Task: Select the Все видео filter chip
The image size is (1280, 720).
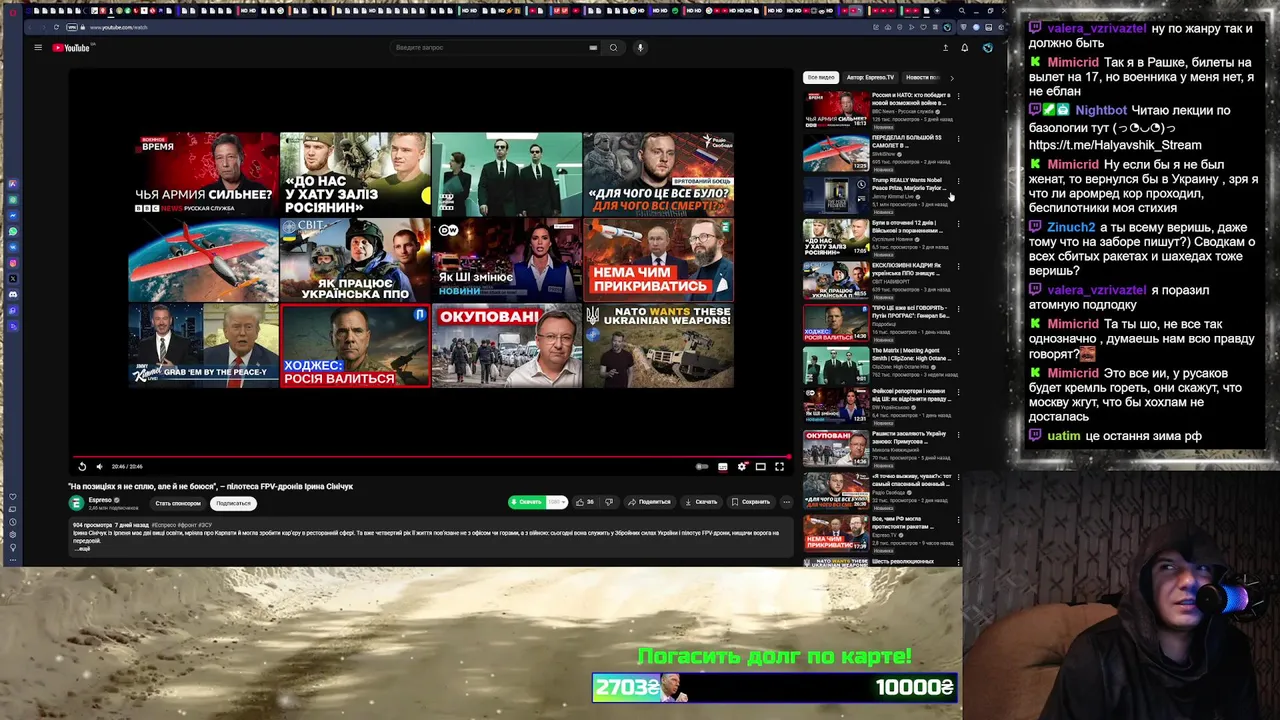Action: click(821, 77)
